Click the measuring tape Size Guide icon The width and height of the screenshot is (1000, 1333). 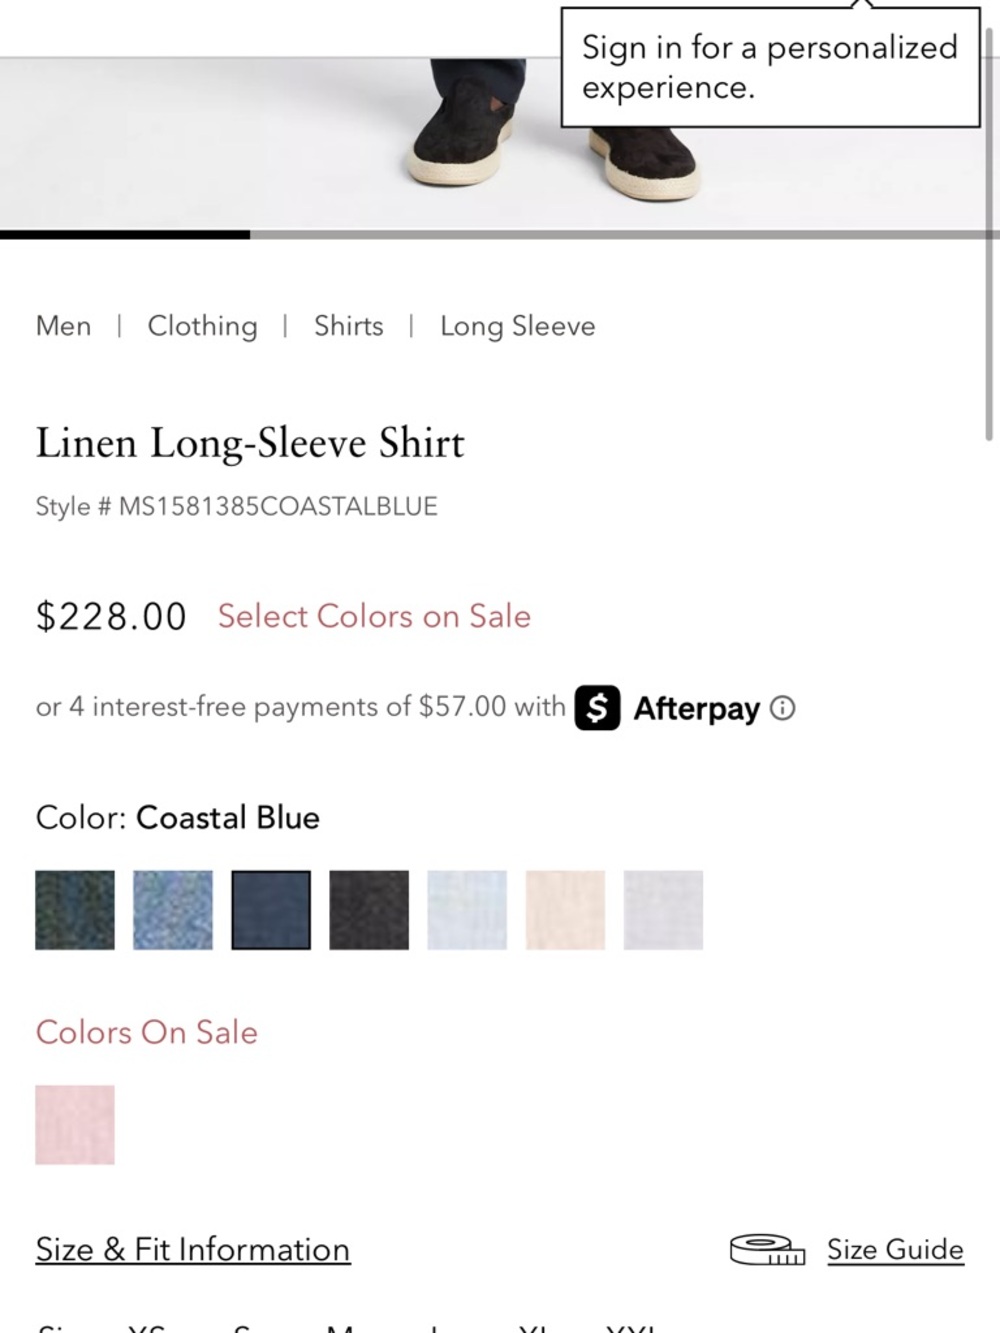coord(767,1249)
